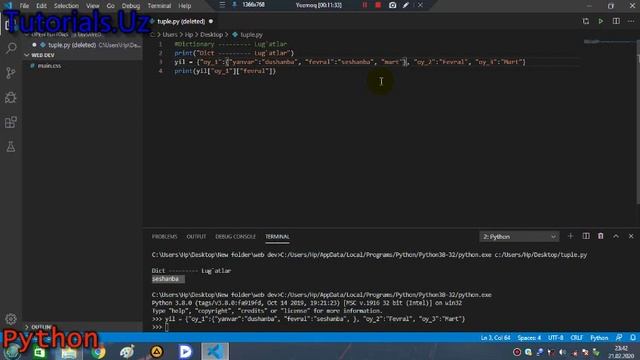Viewport: 640px width, 360px height.
Task: Open the View menu
Action: pyautogui.click(x=93, y=6)
